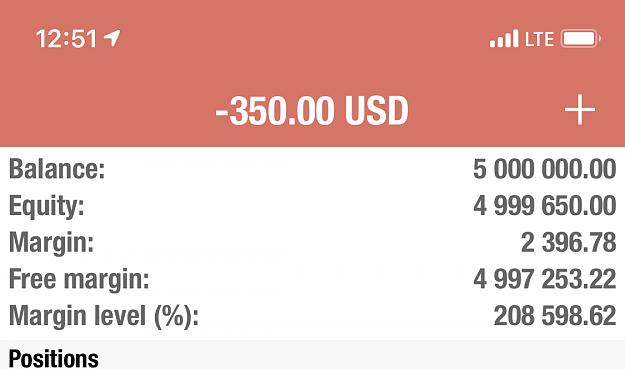Tap the Free margin row
The image size is (625, 369).
point(312,279)
